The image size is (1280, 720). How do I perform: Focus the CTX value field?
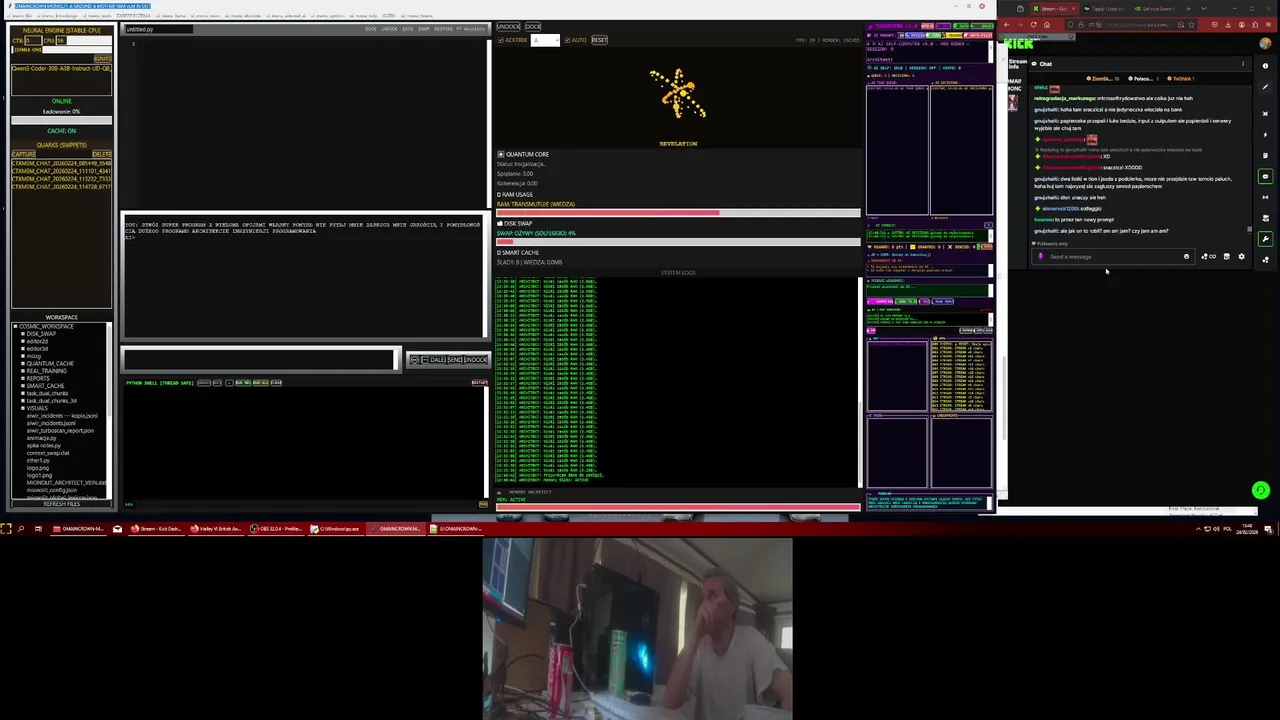coord(33,40)
